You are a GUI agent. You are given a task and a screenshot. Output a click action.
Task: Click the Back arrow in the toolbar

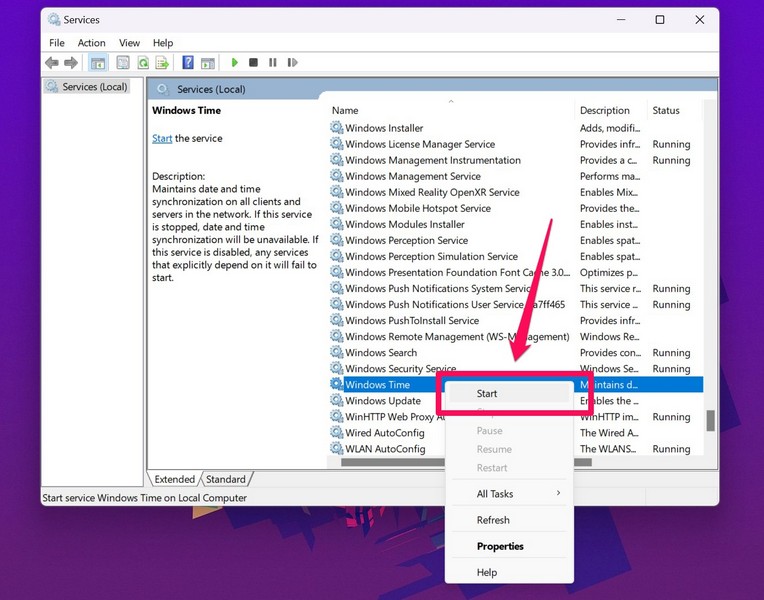pyautogui.click(x=51, y=63)
